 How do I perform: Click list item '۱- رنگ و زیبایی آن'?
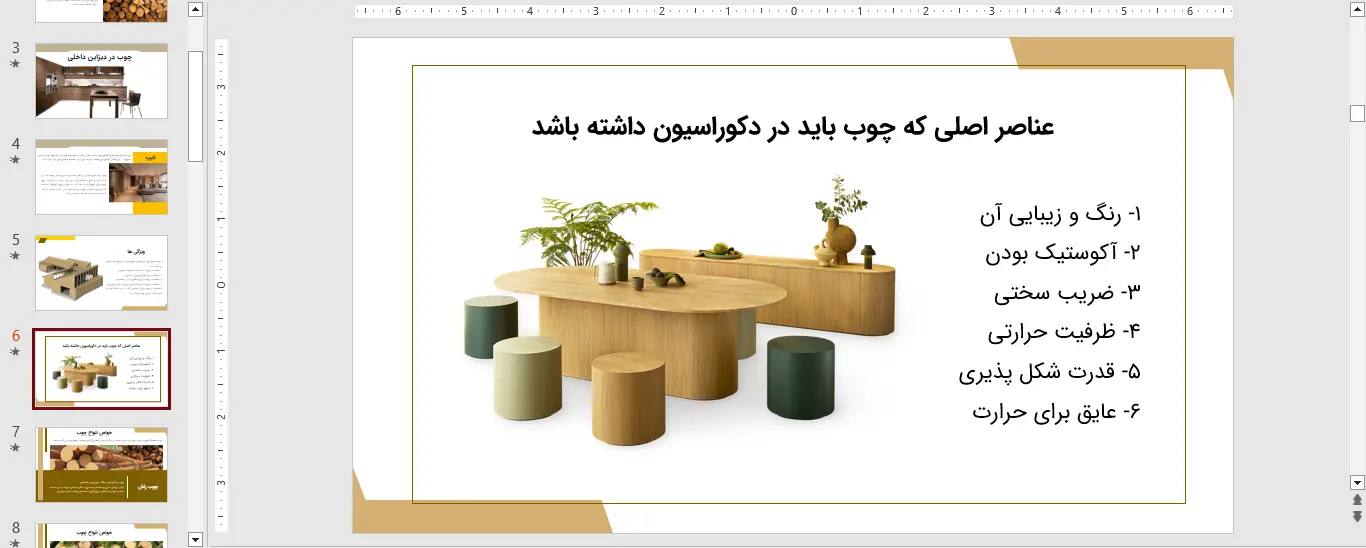(1060, 214)
